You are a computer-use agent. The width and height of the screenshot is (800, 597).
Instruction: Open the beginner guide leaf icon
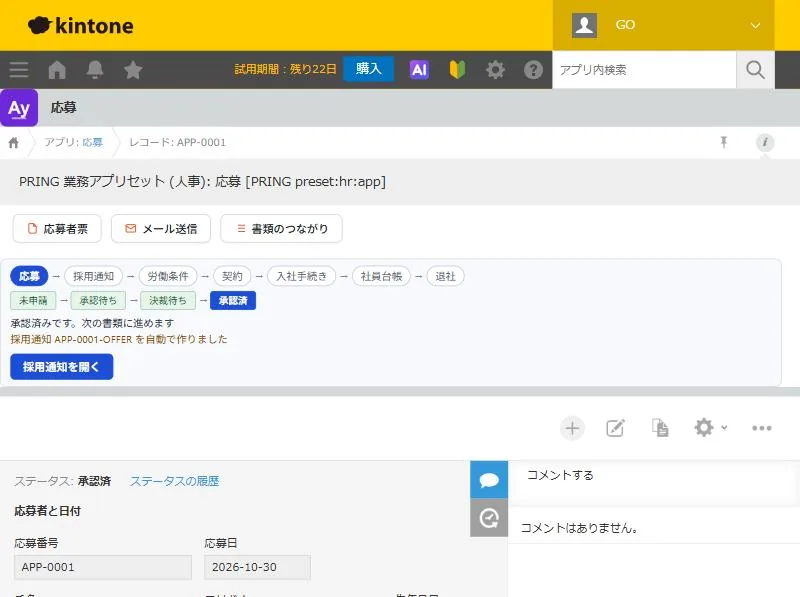coord(457,69)
